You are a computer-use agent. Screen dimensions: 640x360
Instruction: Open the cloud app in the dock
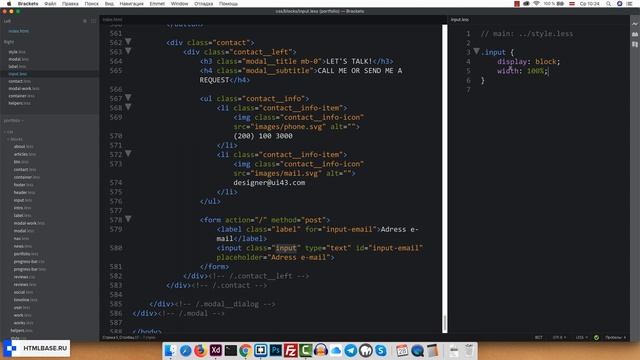(x=336, y=350)
